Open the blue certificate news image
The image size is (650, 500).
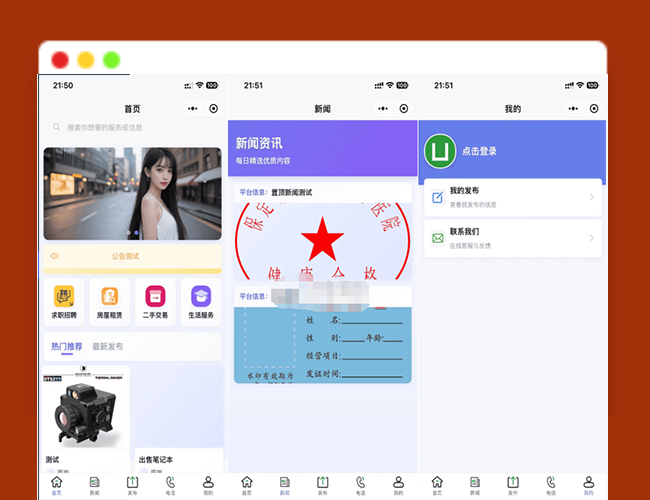point(323,345)
